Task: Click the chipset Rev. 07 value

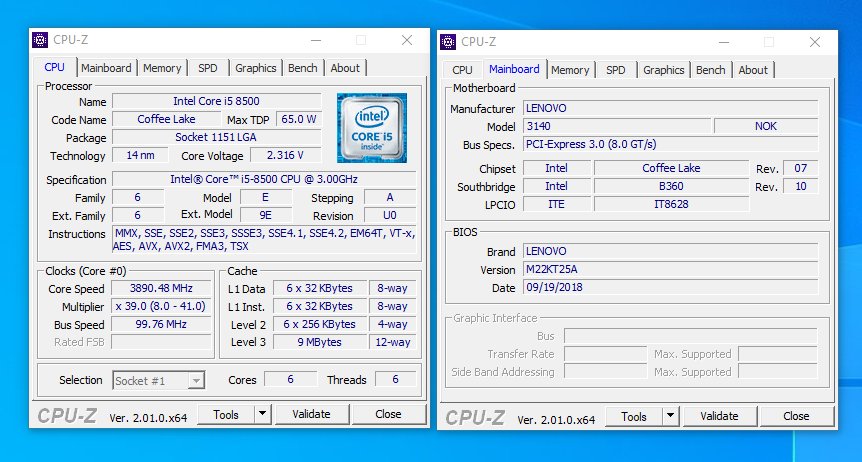Action: click(800, 168)
